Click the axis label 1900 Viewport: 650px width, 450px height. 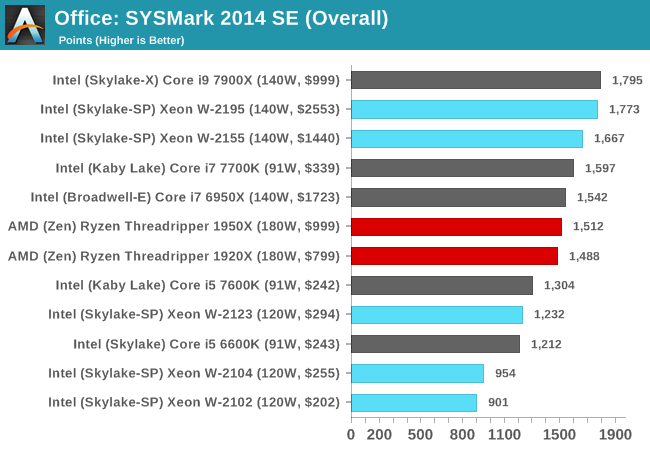[x=615, y=435]
